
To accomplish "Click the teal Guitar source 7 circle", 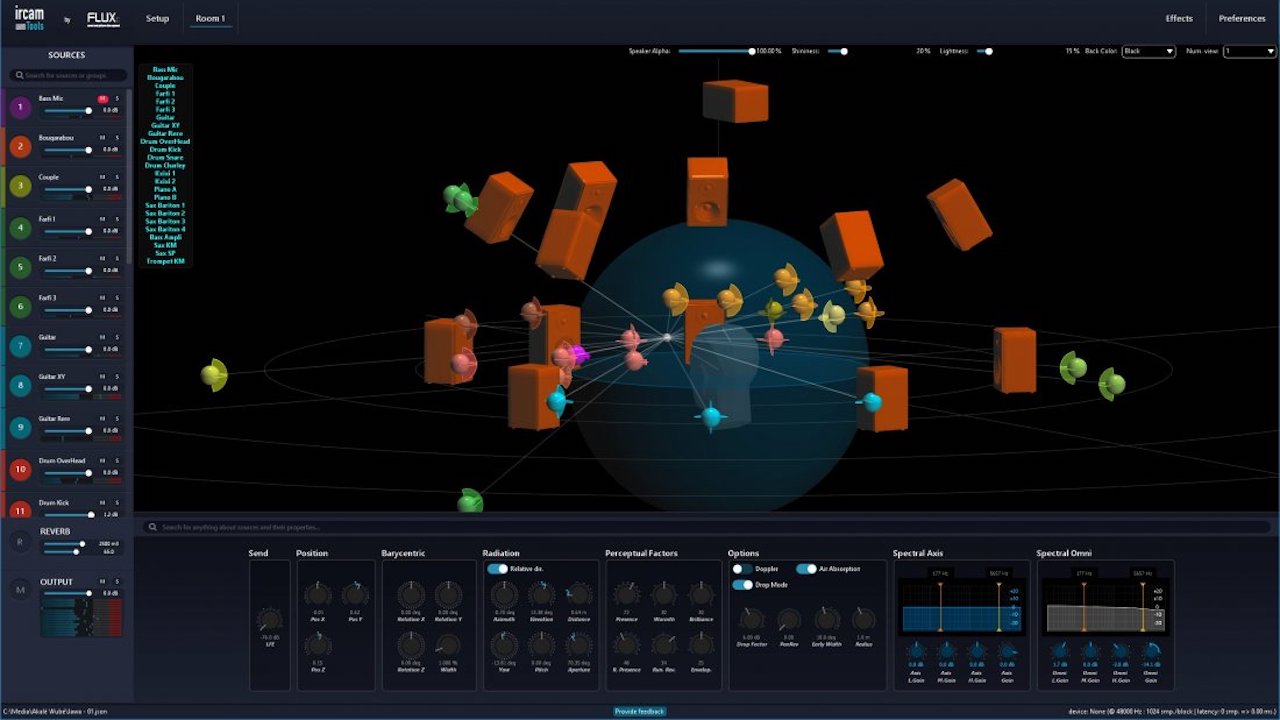I will (20, 347).
